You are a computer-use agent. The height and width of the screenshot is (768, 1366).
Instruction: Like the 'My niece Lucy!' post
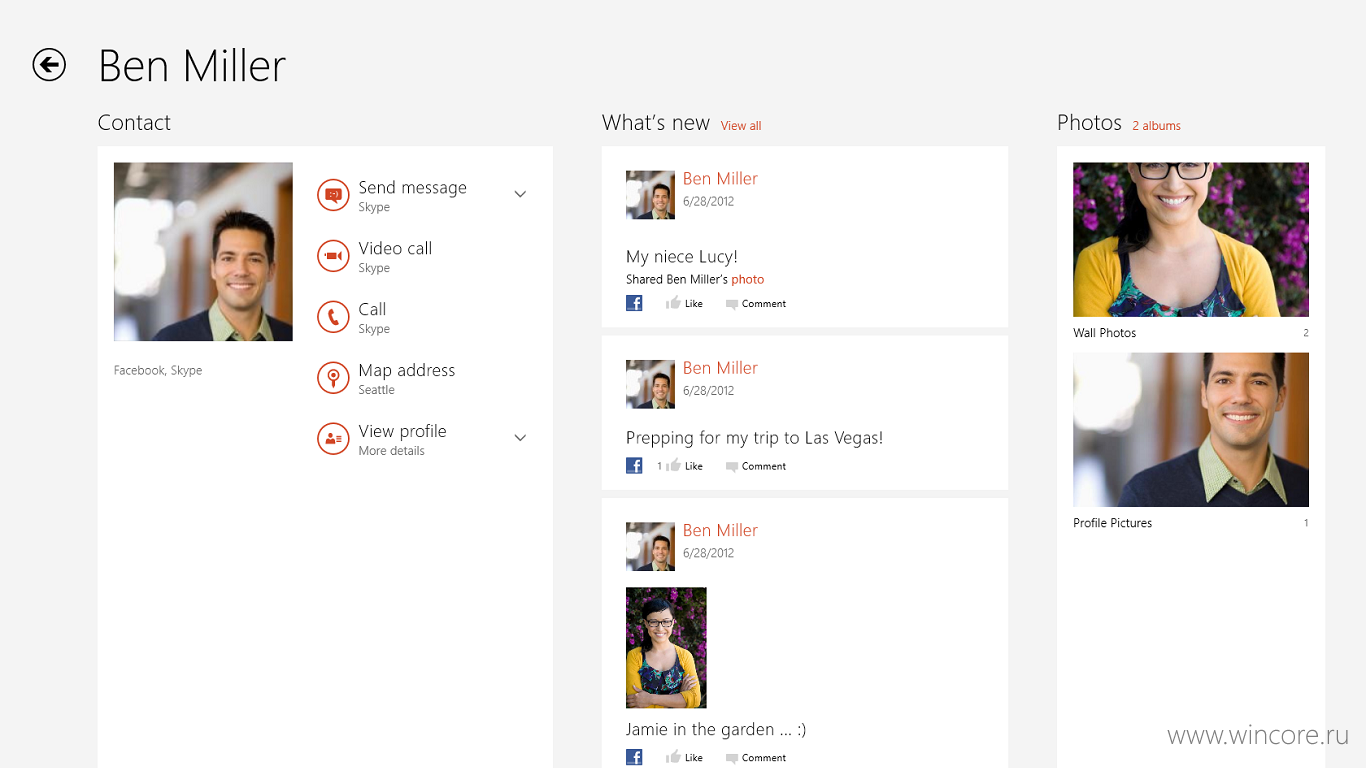point(693,304)
